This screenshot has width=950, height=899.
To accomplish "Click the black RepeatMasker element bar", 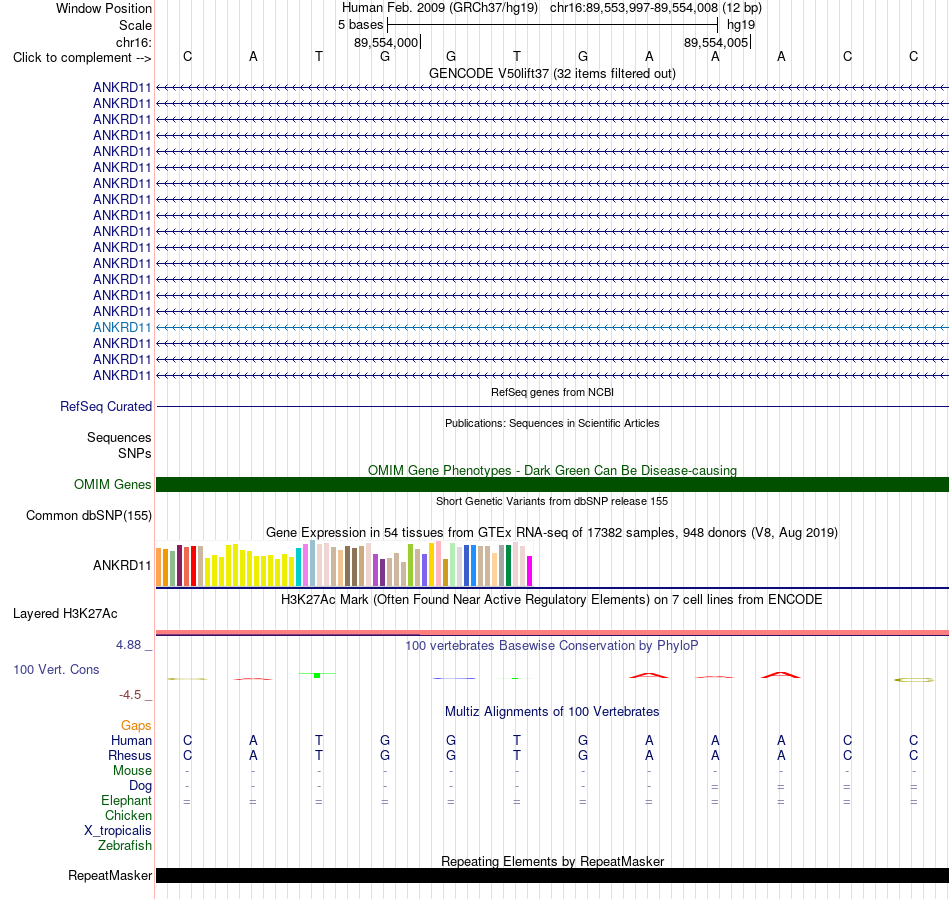I will tap(552, 875).
